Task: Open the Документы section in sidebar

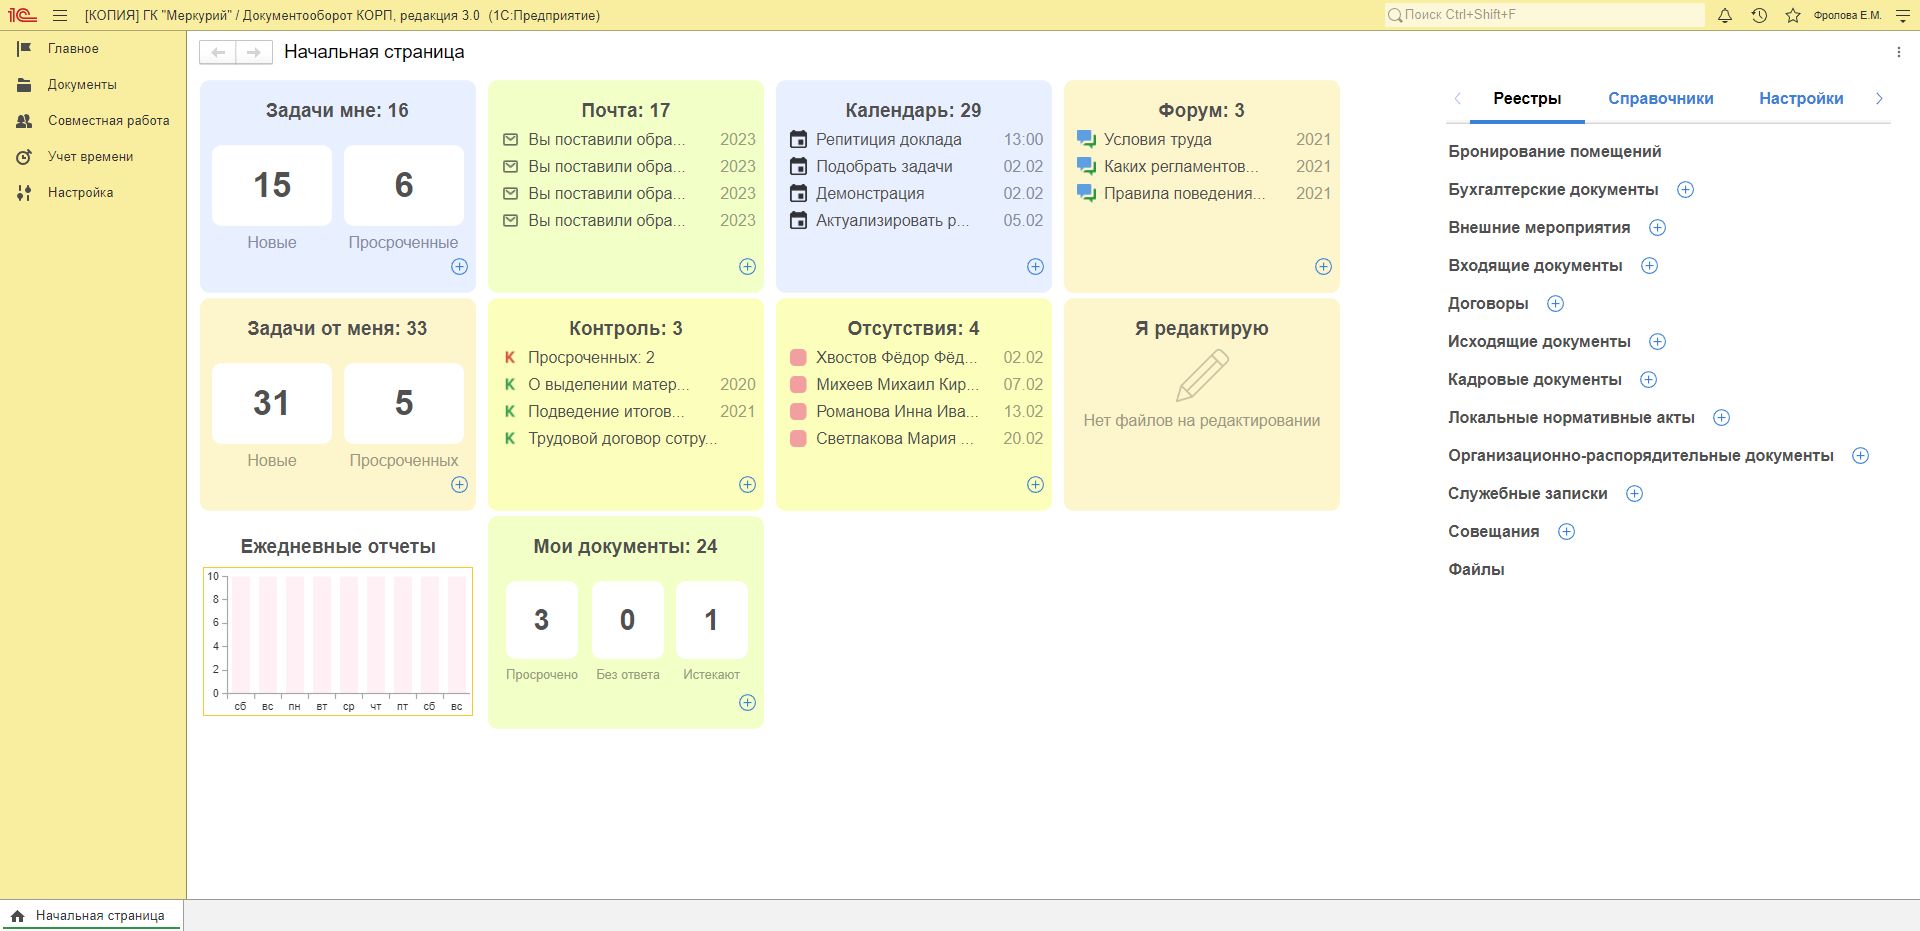Action: tap(82, 85)
